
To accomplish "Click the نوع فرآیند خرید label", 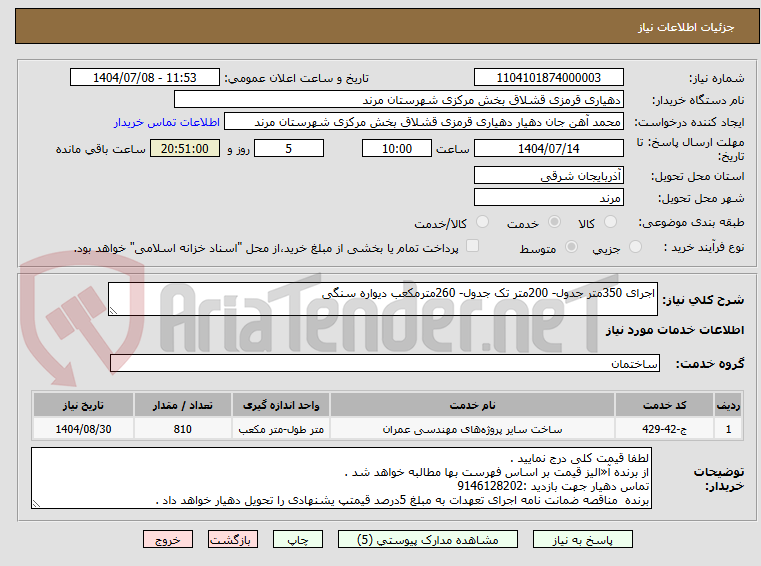I will pos(704,248).
